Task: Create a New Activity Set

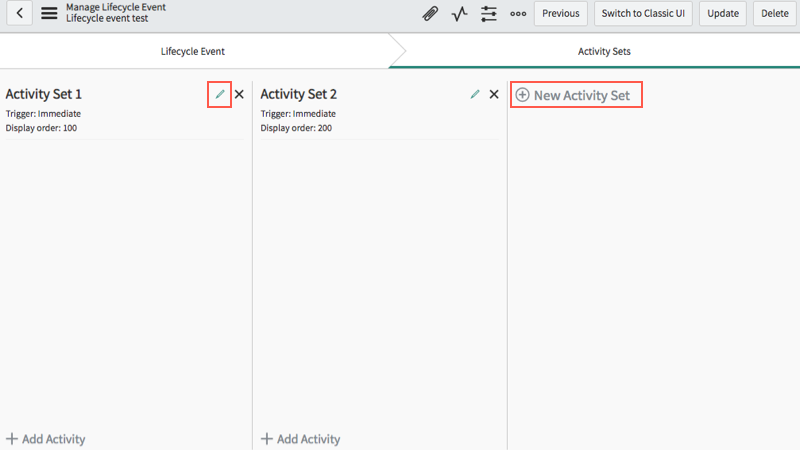Action: click(572, 95)
